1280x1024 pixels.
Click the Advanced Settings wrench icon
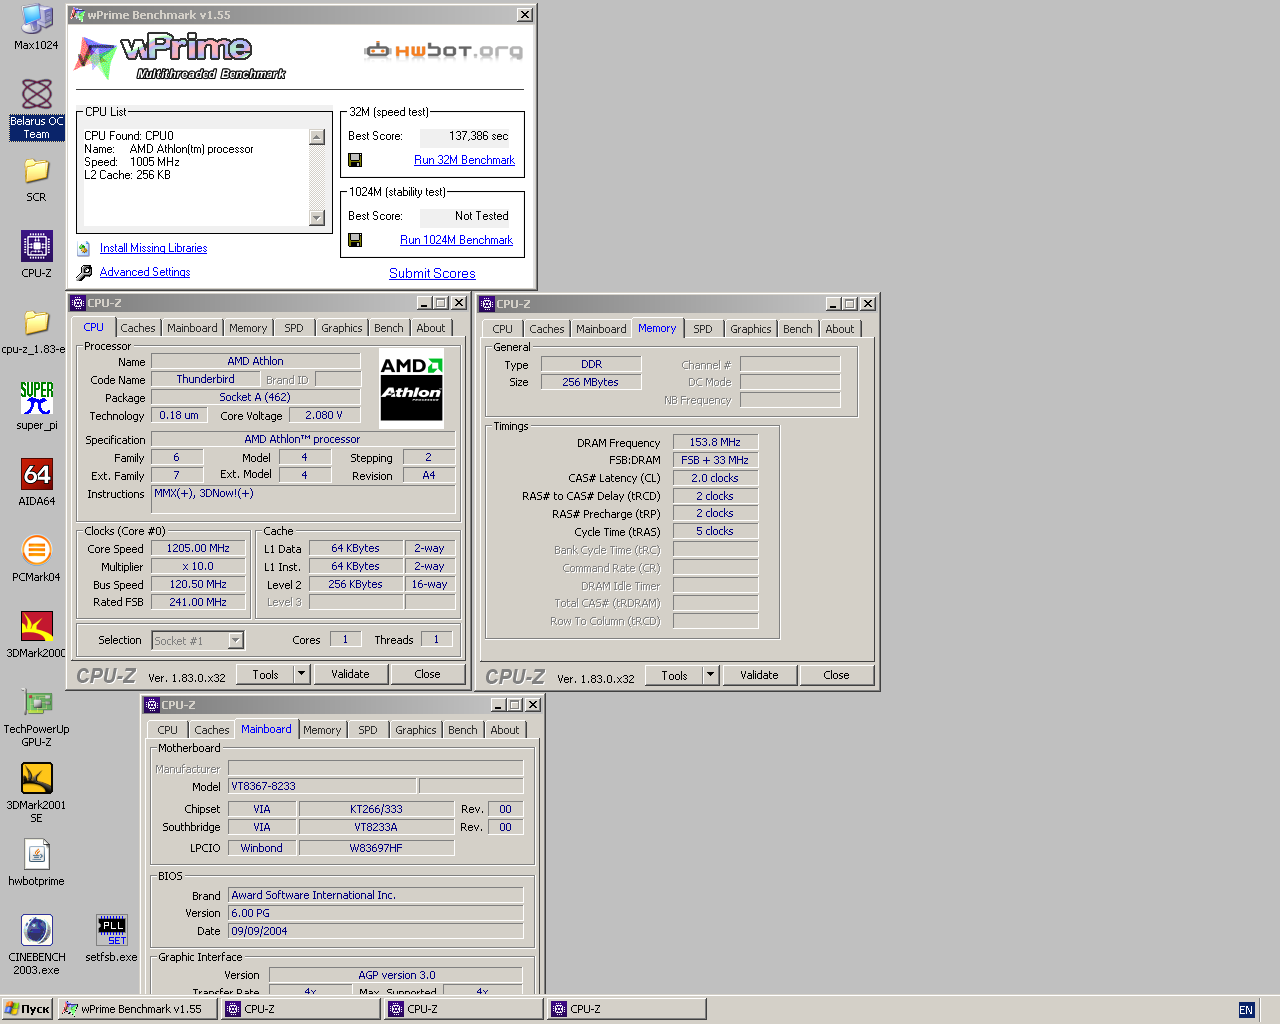[x=84, y=272]
